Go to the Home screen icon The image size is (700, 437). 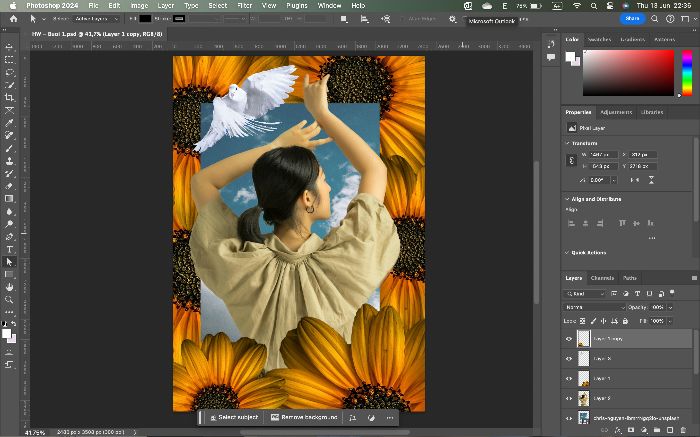pos(13,19)
